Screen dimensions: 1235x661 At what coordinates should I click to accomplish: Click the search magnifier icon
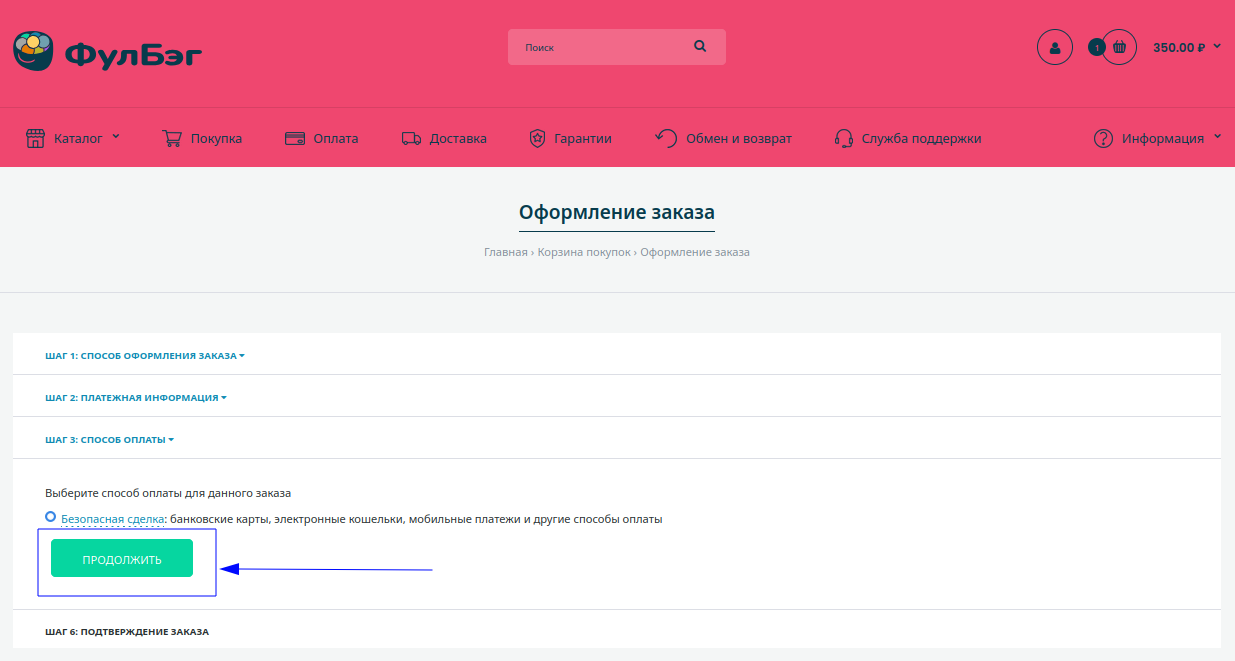coord(700,46)
